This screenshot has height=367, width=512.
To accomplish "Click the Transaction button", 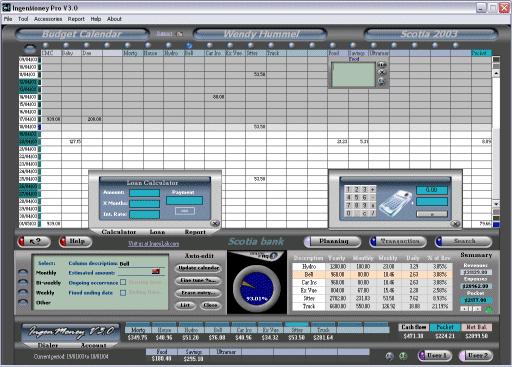I will pos(398,241).
